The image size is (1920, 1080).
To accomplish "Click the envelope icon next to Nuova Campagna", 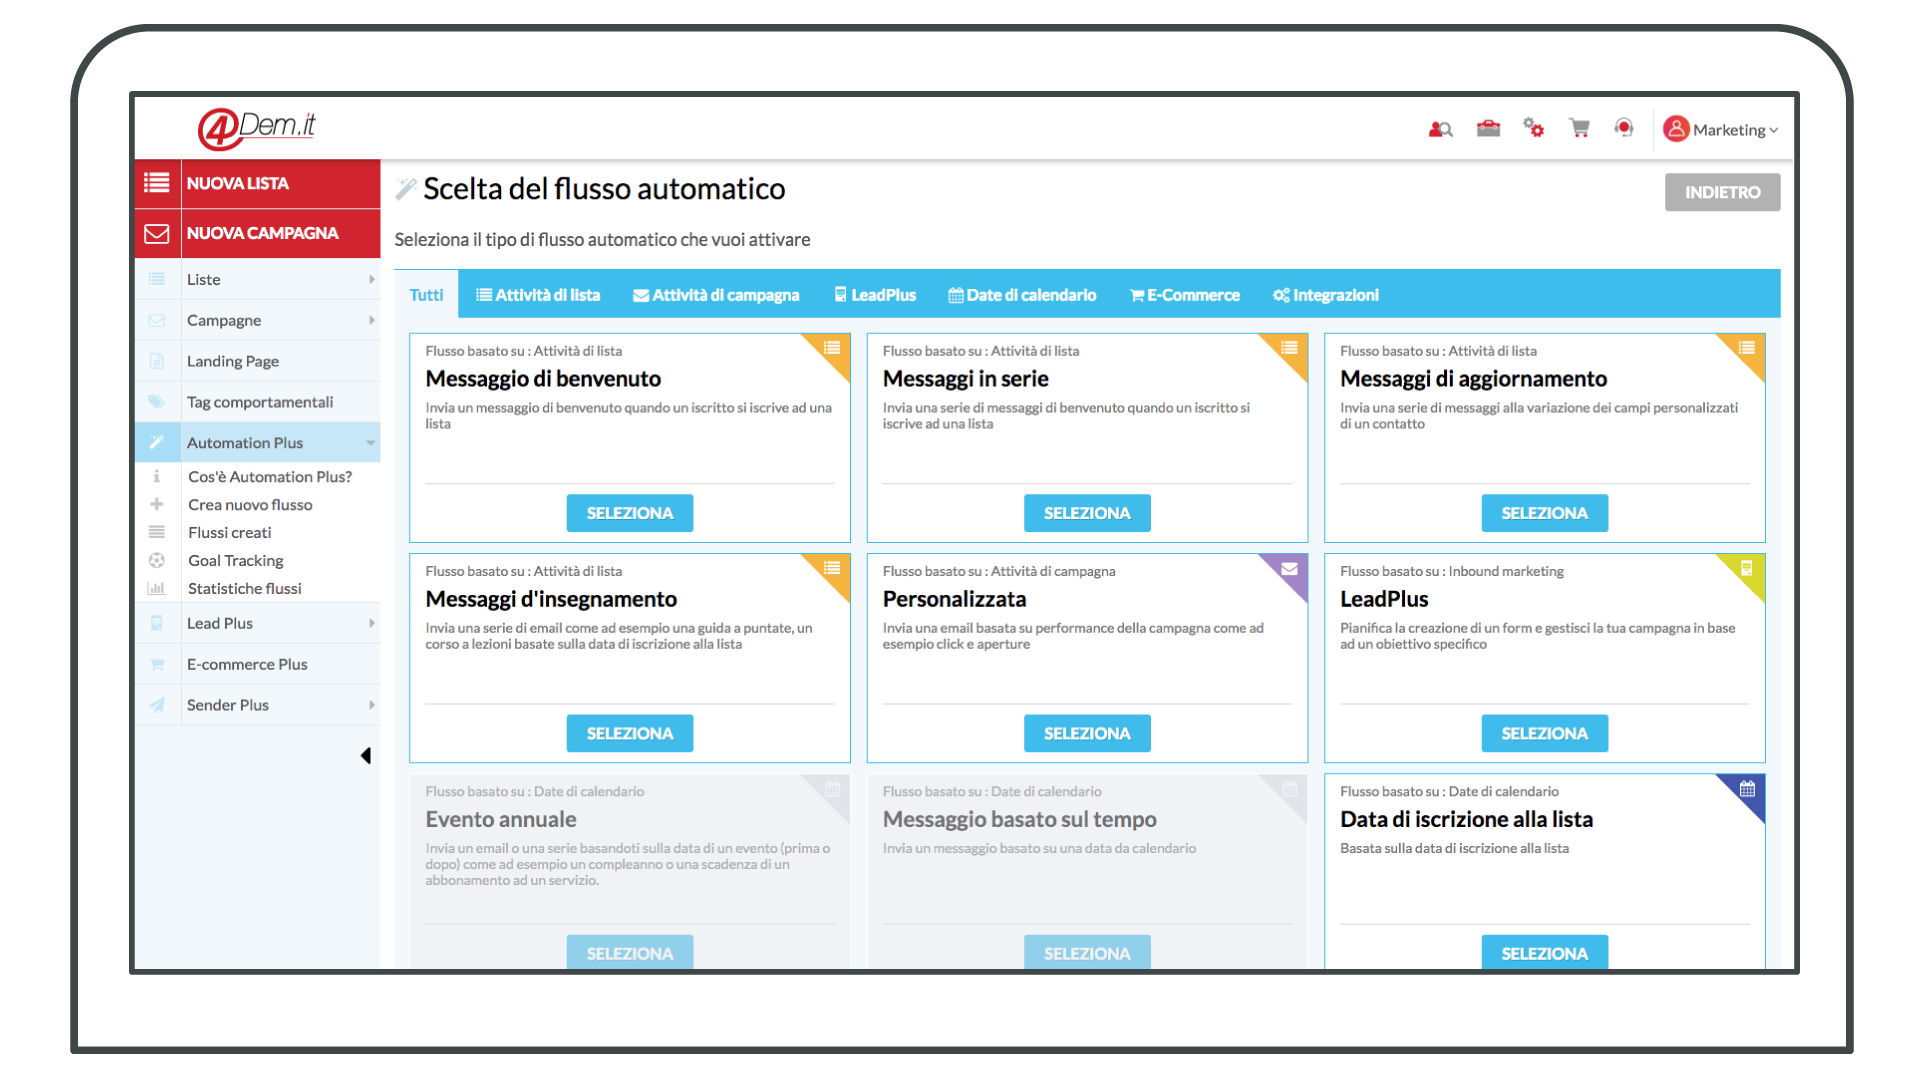I will [158, 232].
